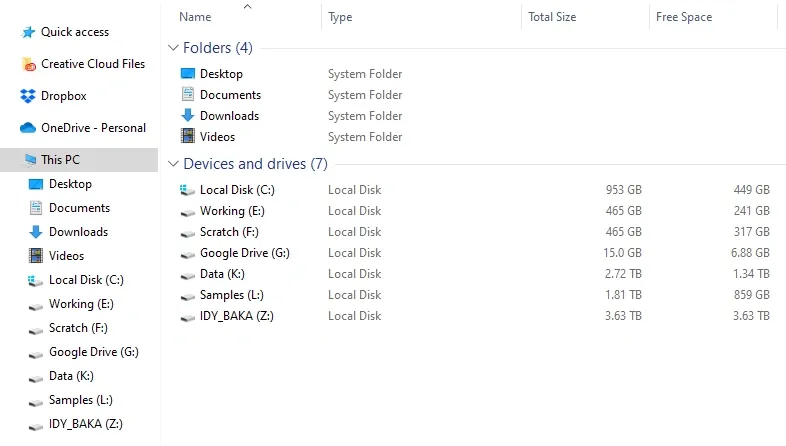This screenshot has height=446, width=786.
Task: Click the IDY_BAKA (Z:) drive icon in sidebar
Action: [36, 426]
